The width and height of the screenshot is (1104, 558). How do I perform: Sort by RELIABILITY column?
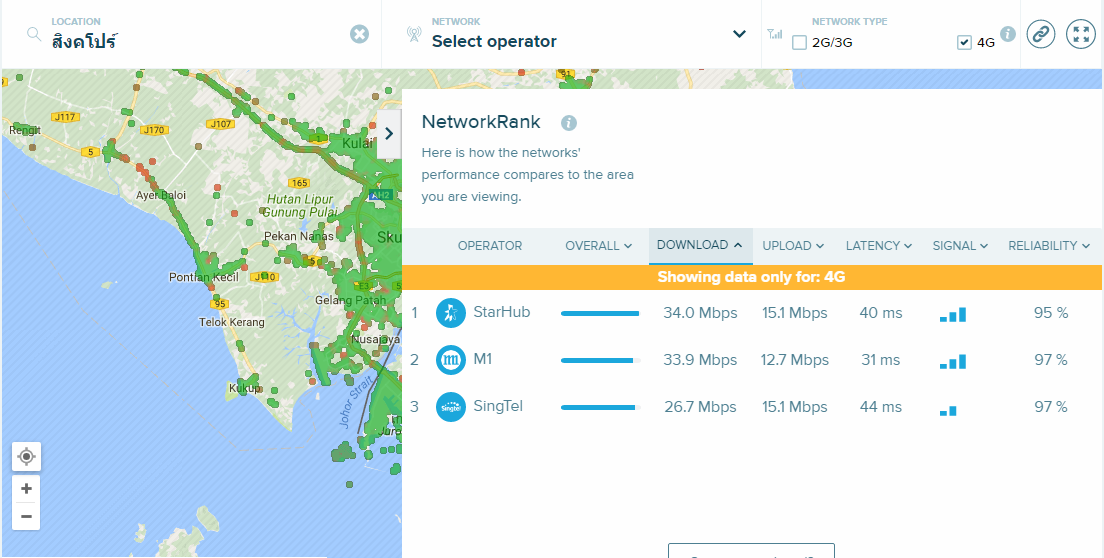pyautogui.click(x=1050, y=246)
